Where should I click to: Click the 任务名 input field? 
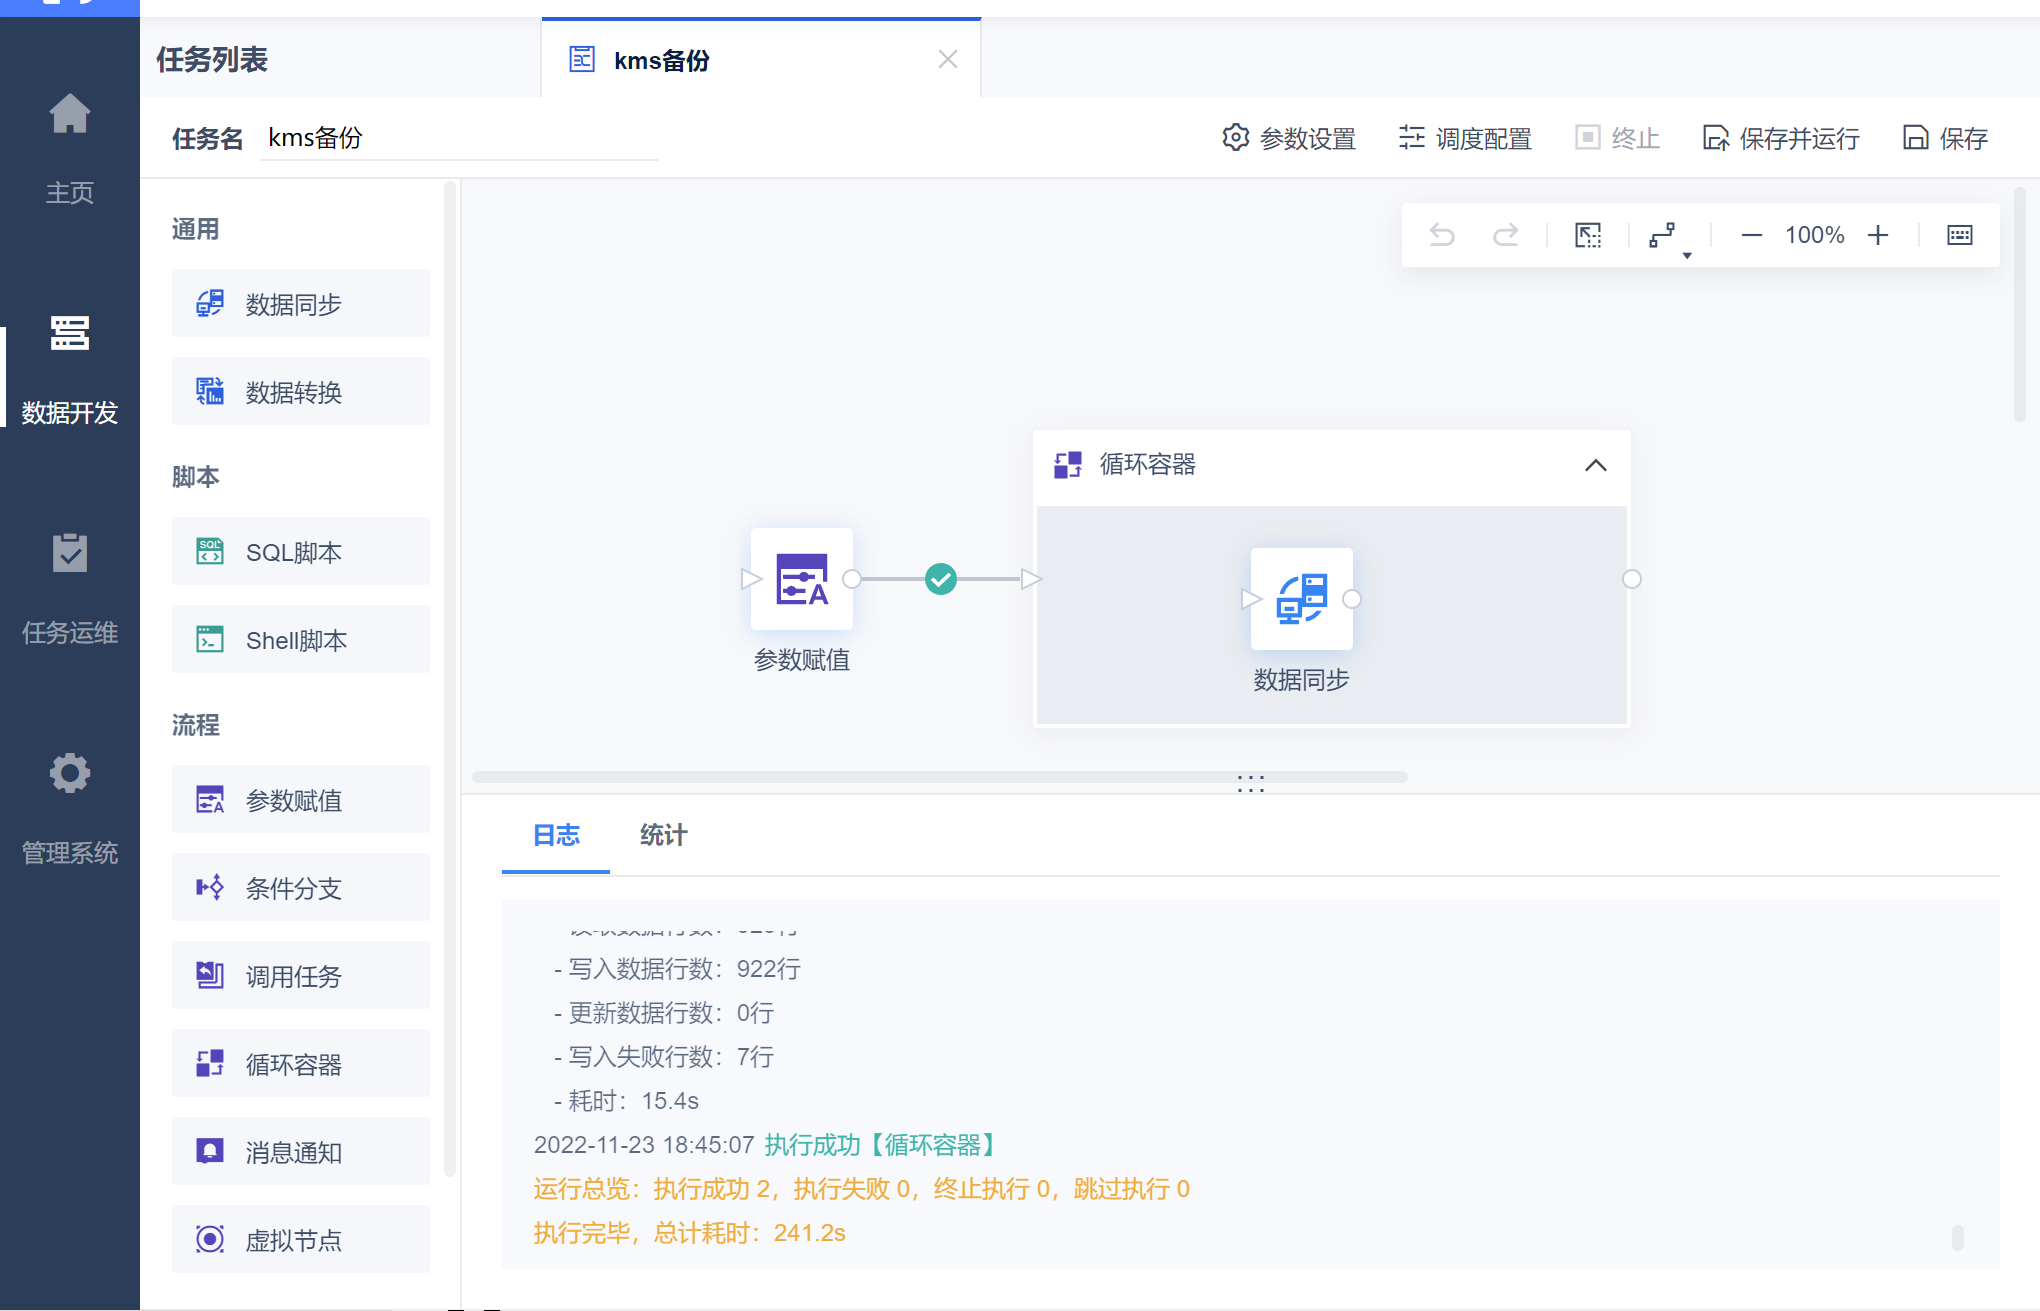pyautogui.click(x=458, y=138)
